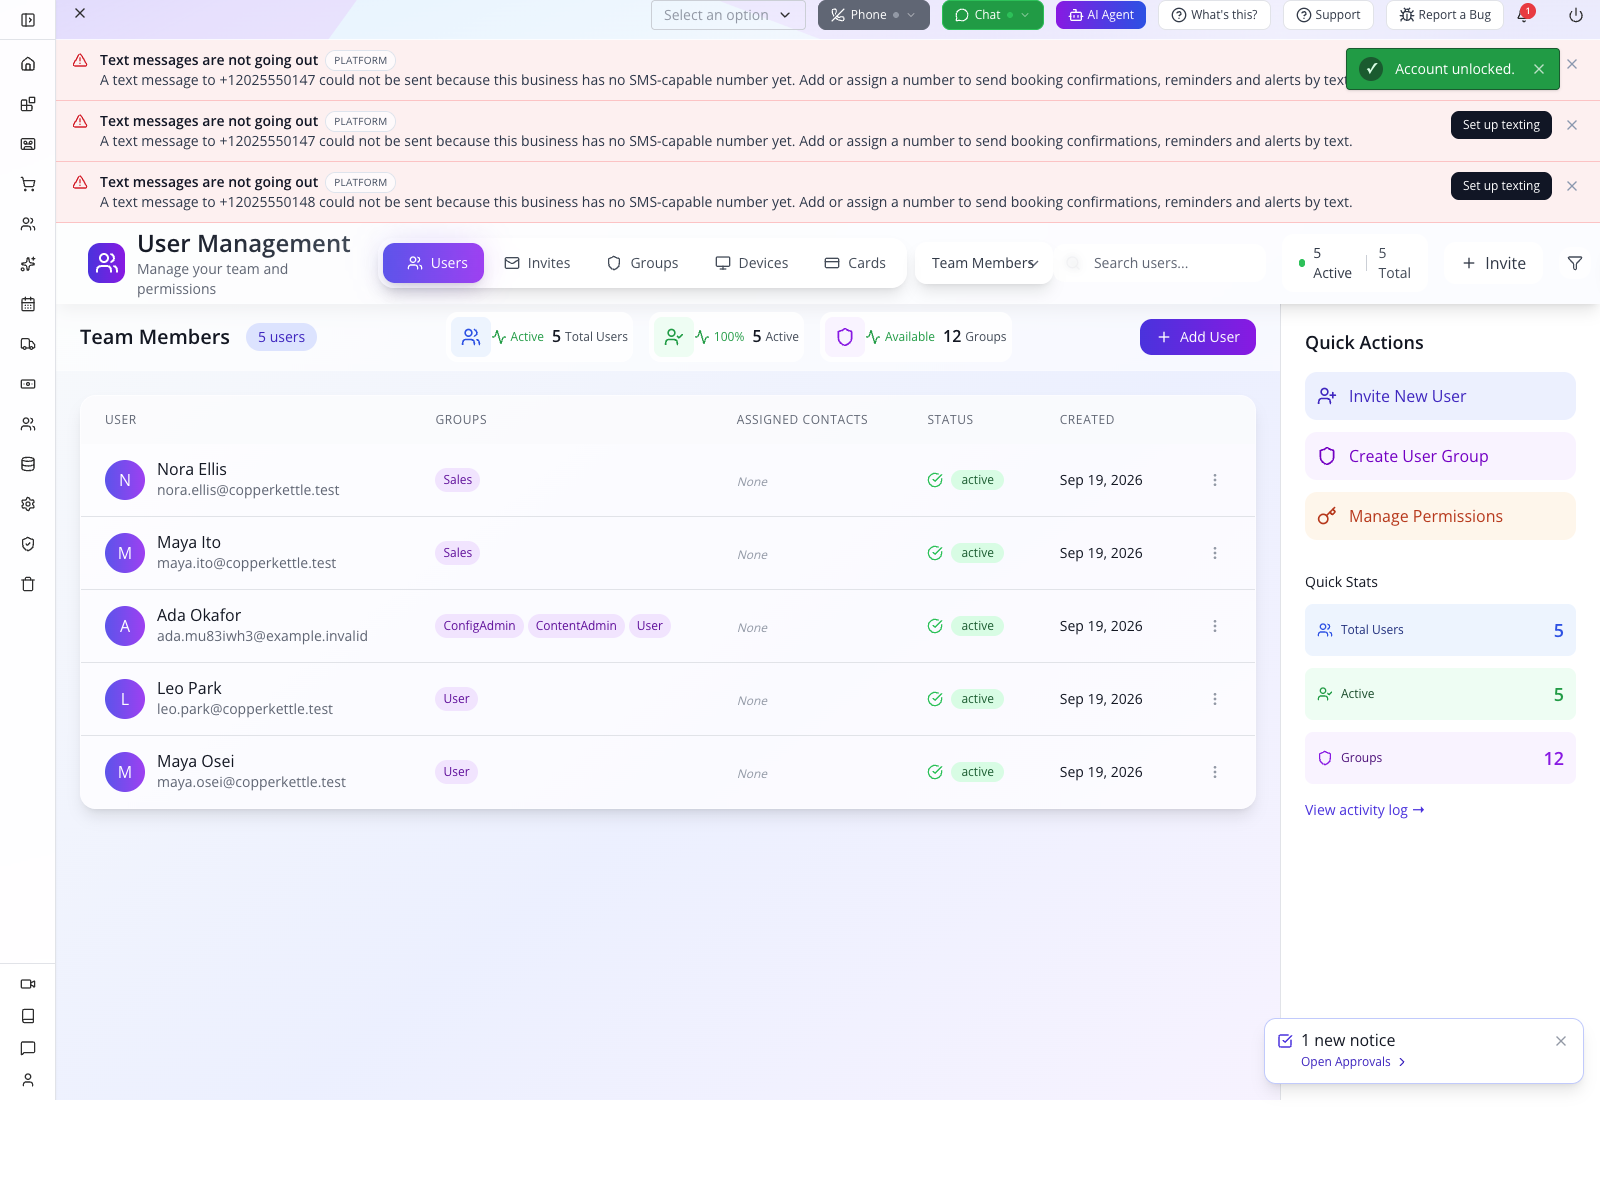Switch to the Invites tab

(537, 263)
